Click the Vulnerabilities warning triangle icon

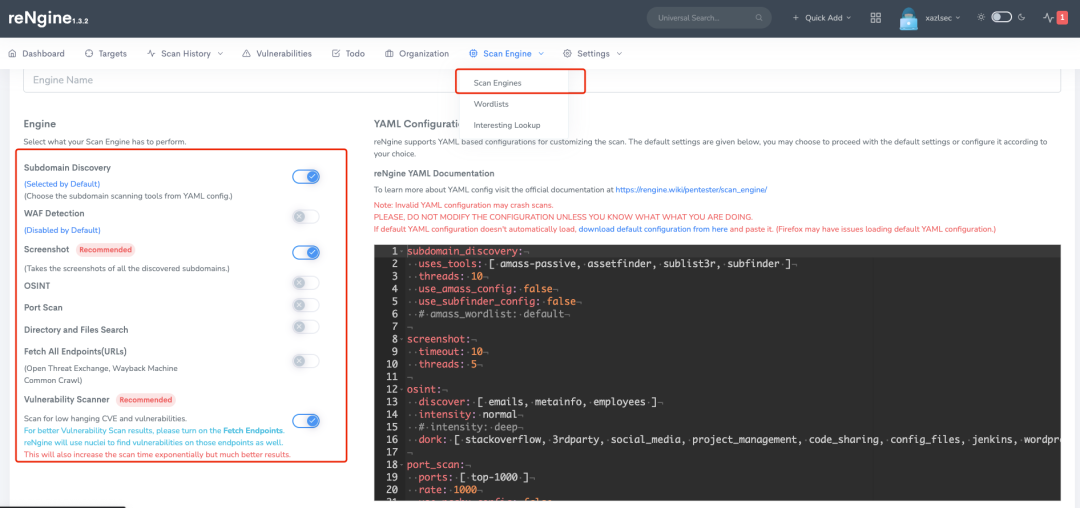247,54
